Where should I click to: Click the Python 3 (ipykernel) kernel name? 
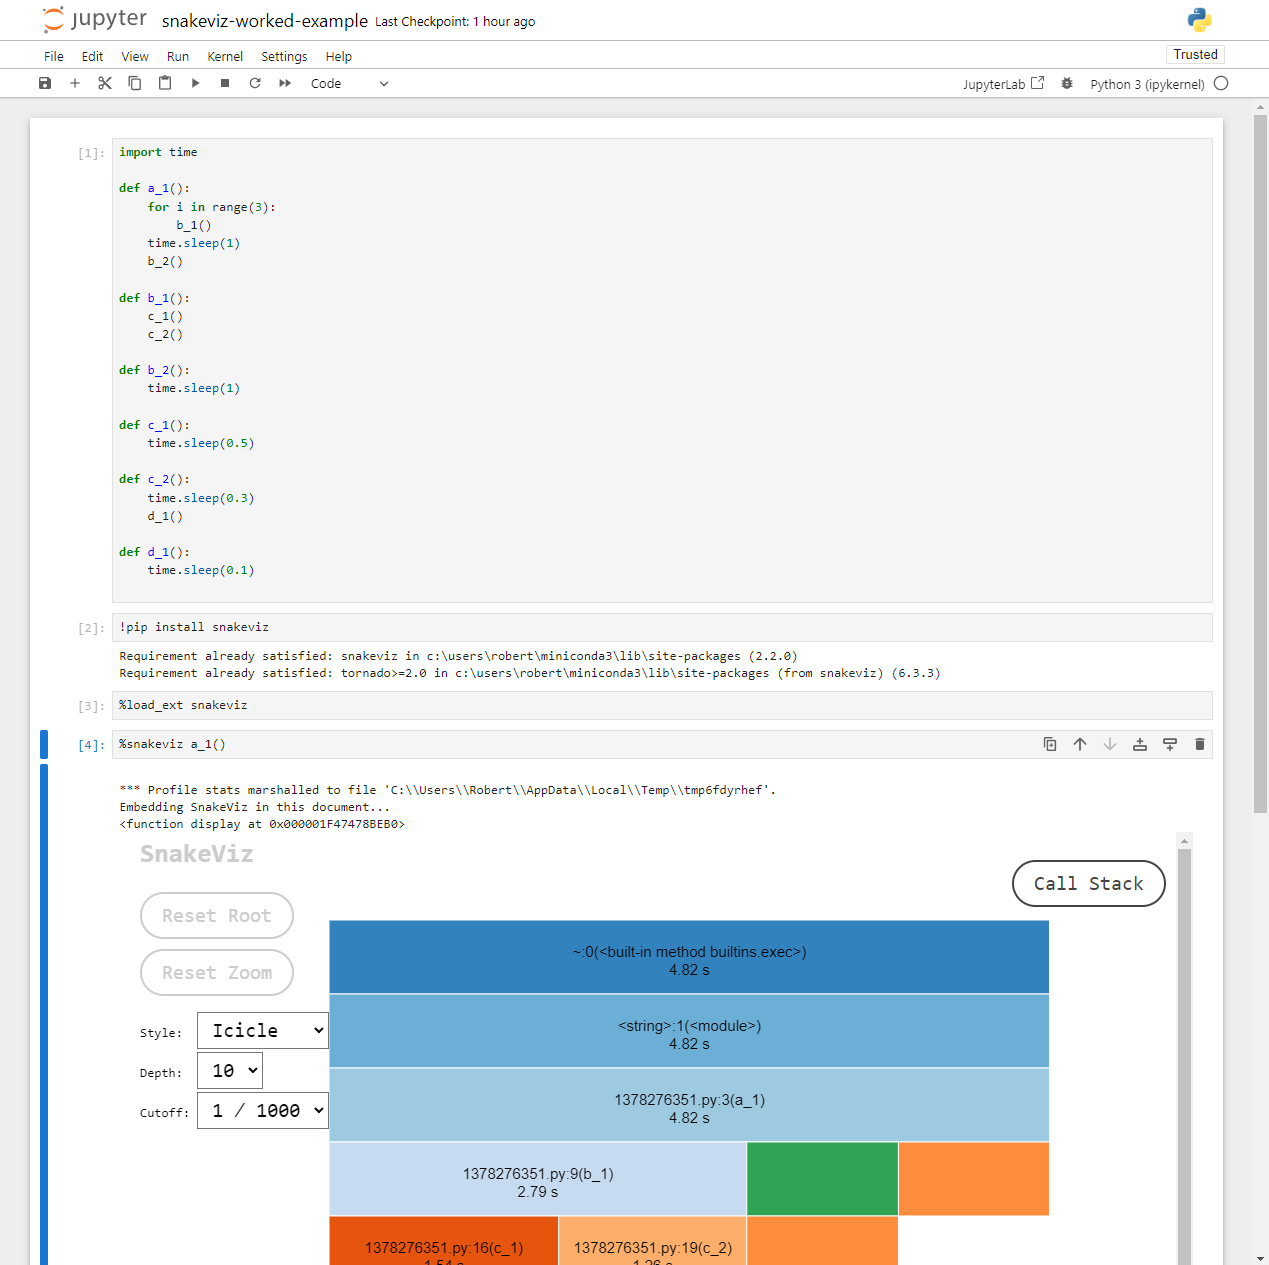[x=1147, y=84]
